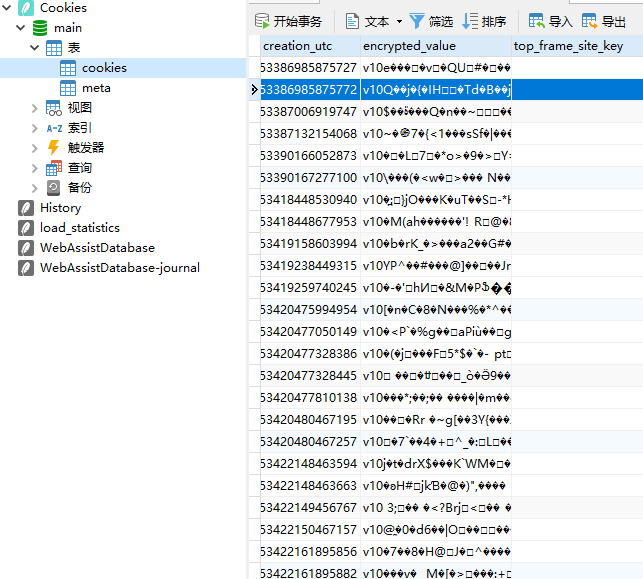Select the cookies table icon
Image resolution: width=643 pixels, height=579 pixels.
click(x=68, y=68)
